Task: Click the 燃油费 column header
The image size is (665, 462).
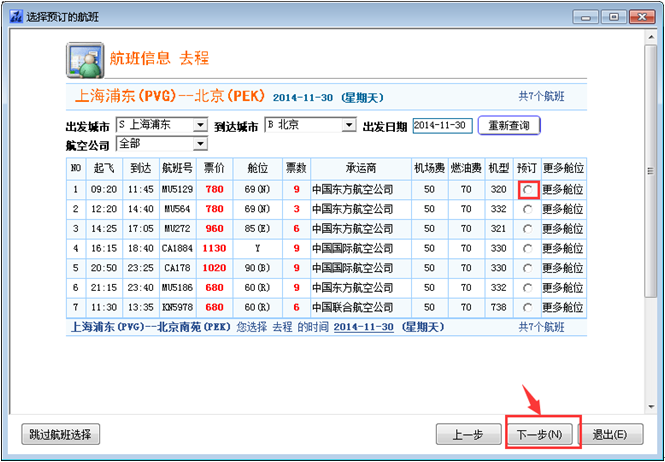Action: tap(466, 168)
